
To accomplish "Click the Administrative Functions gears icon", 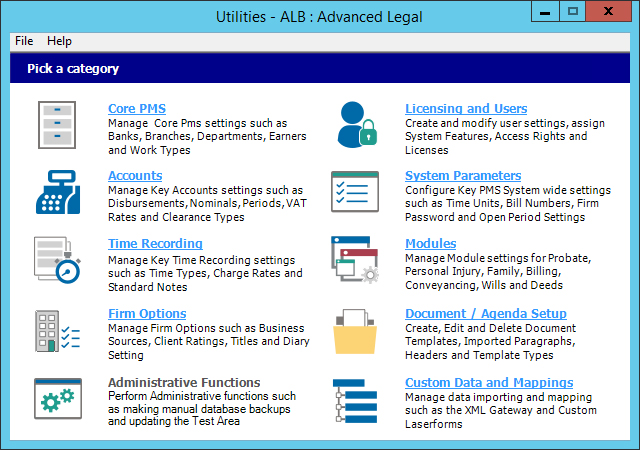I will [x=56, y=398].
